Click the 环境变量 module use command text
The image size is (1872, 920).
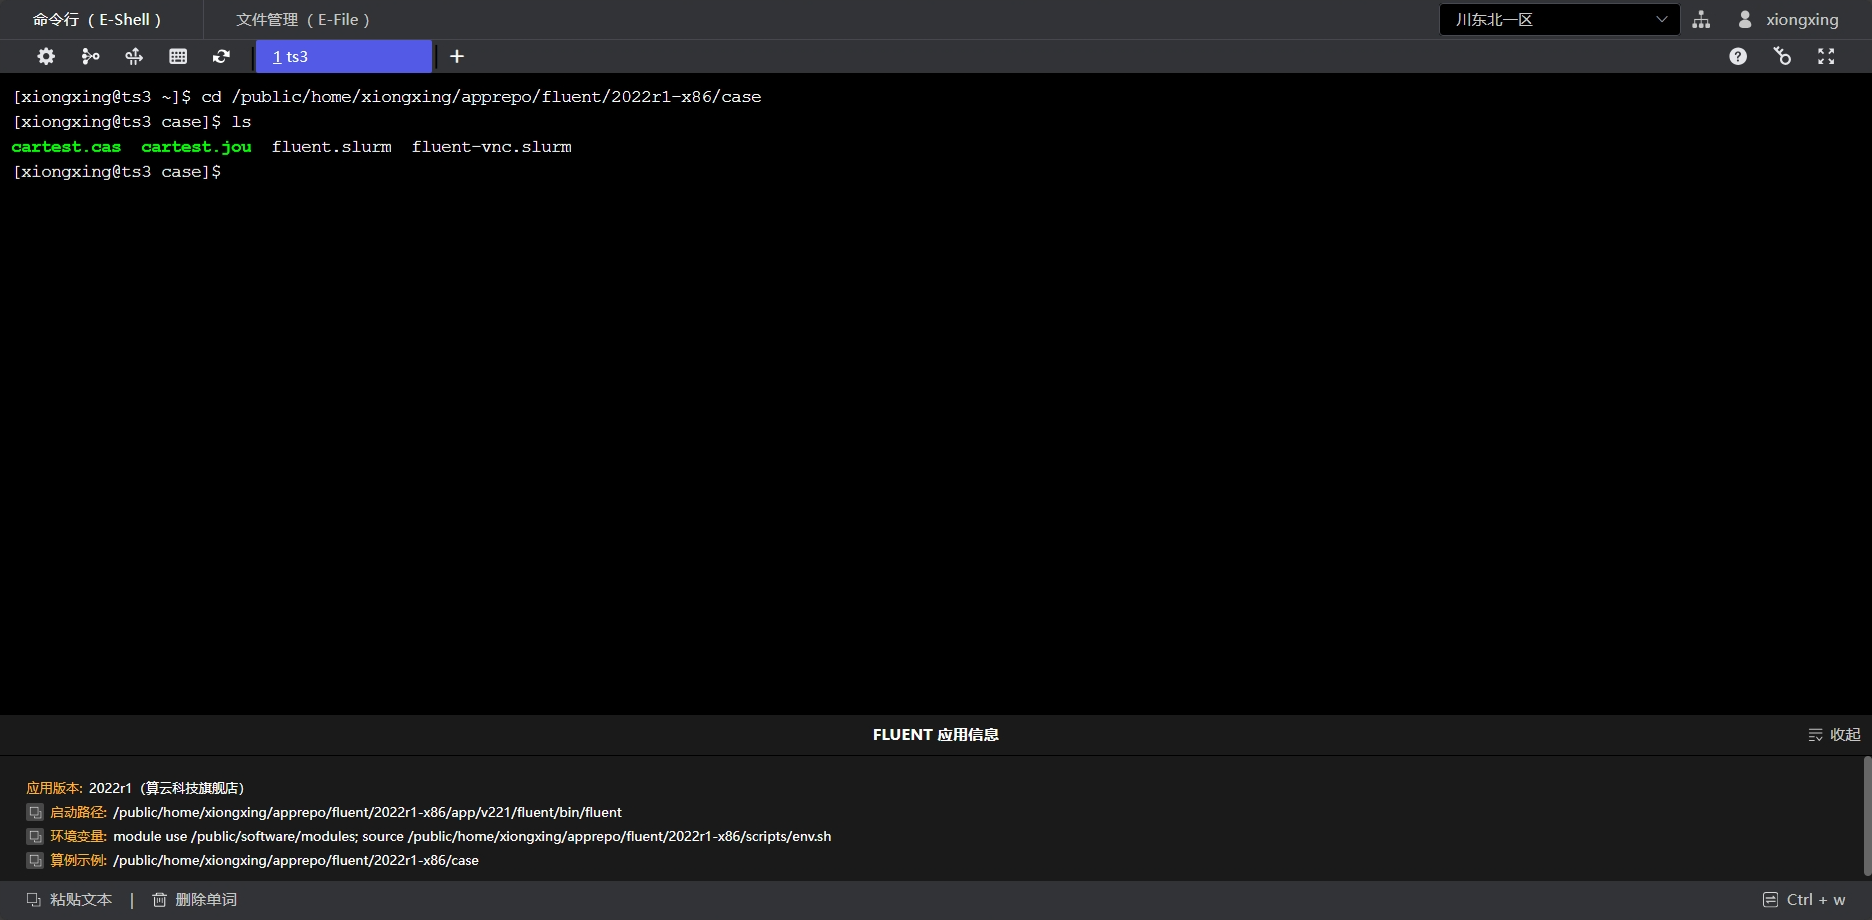click(472, 837)
